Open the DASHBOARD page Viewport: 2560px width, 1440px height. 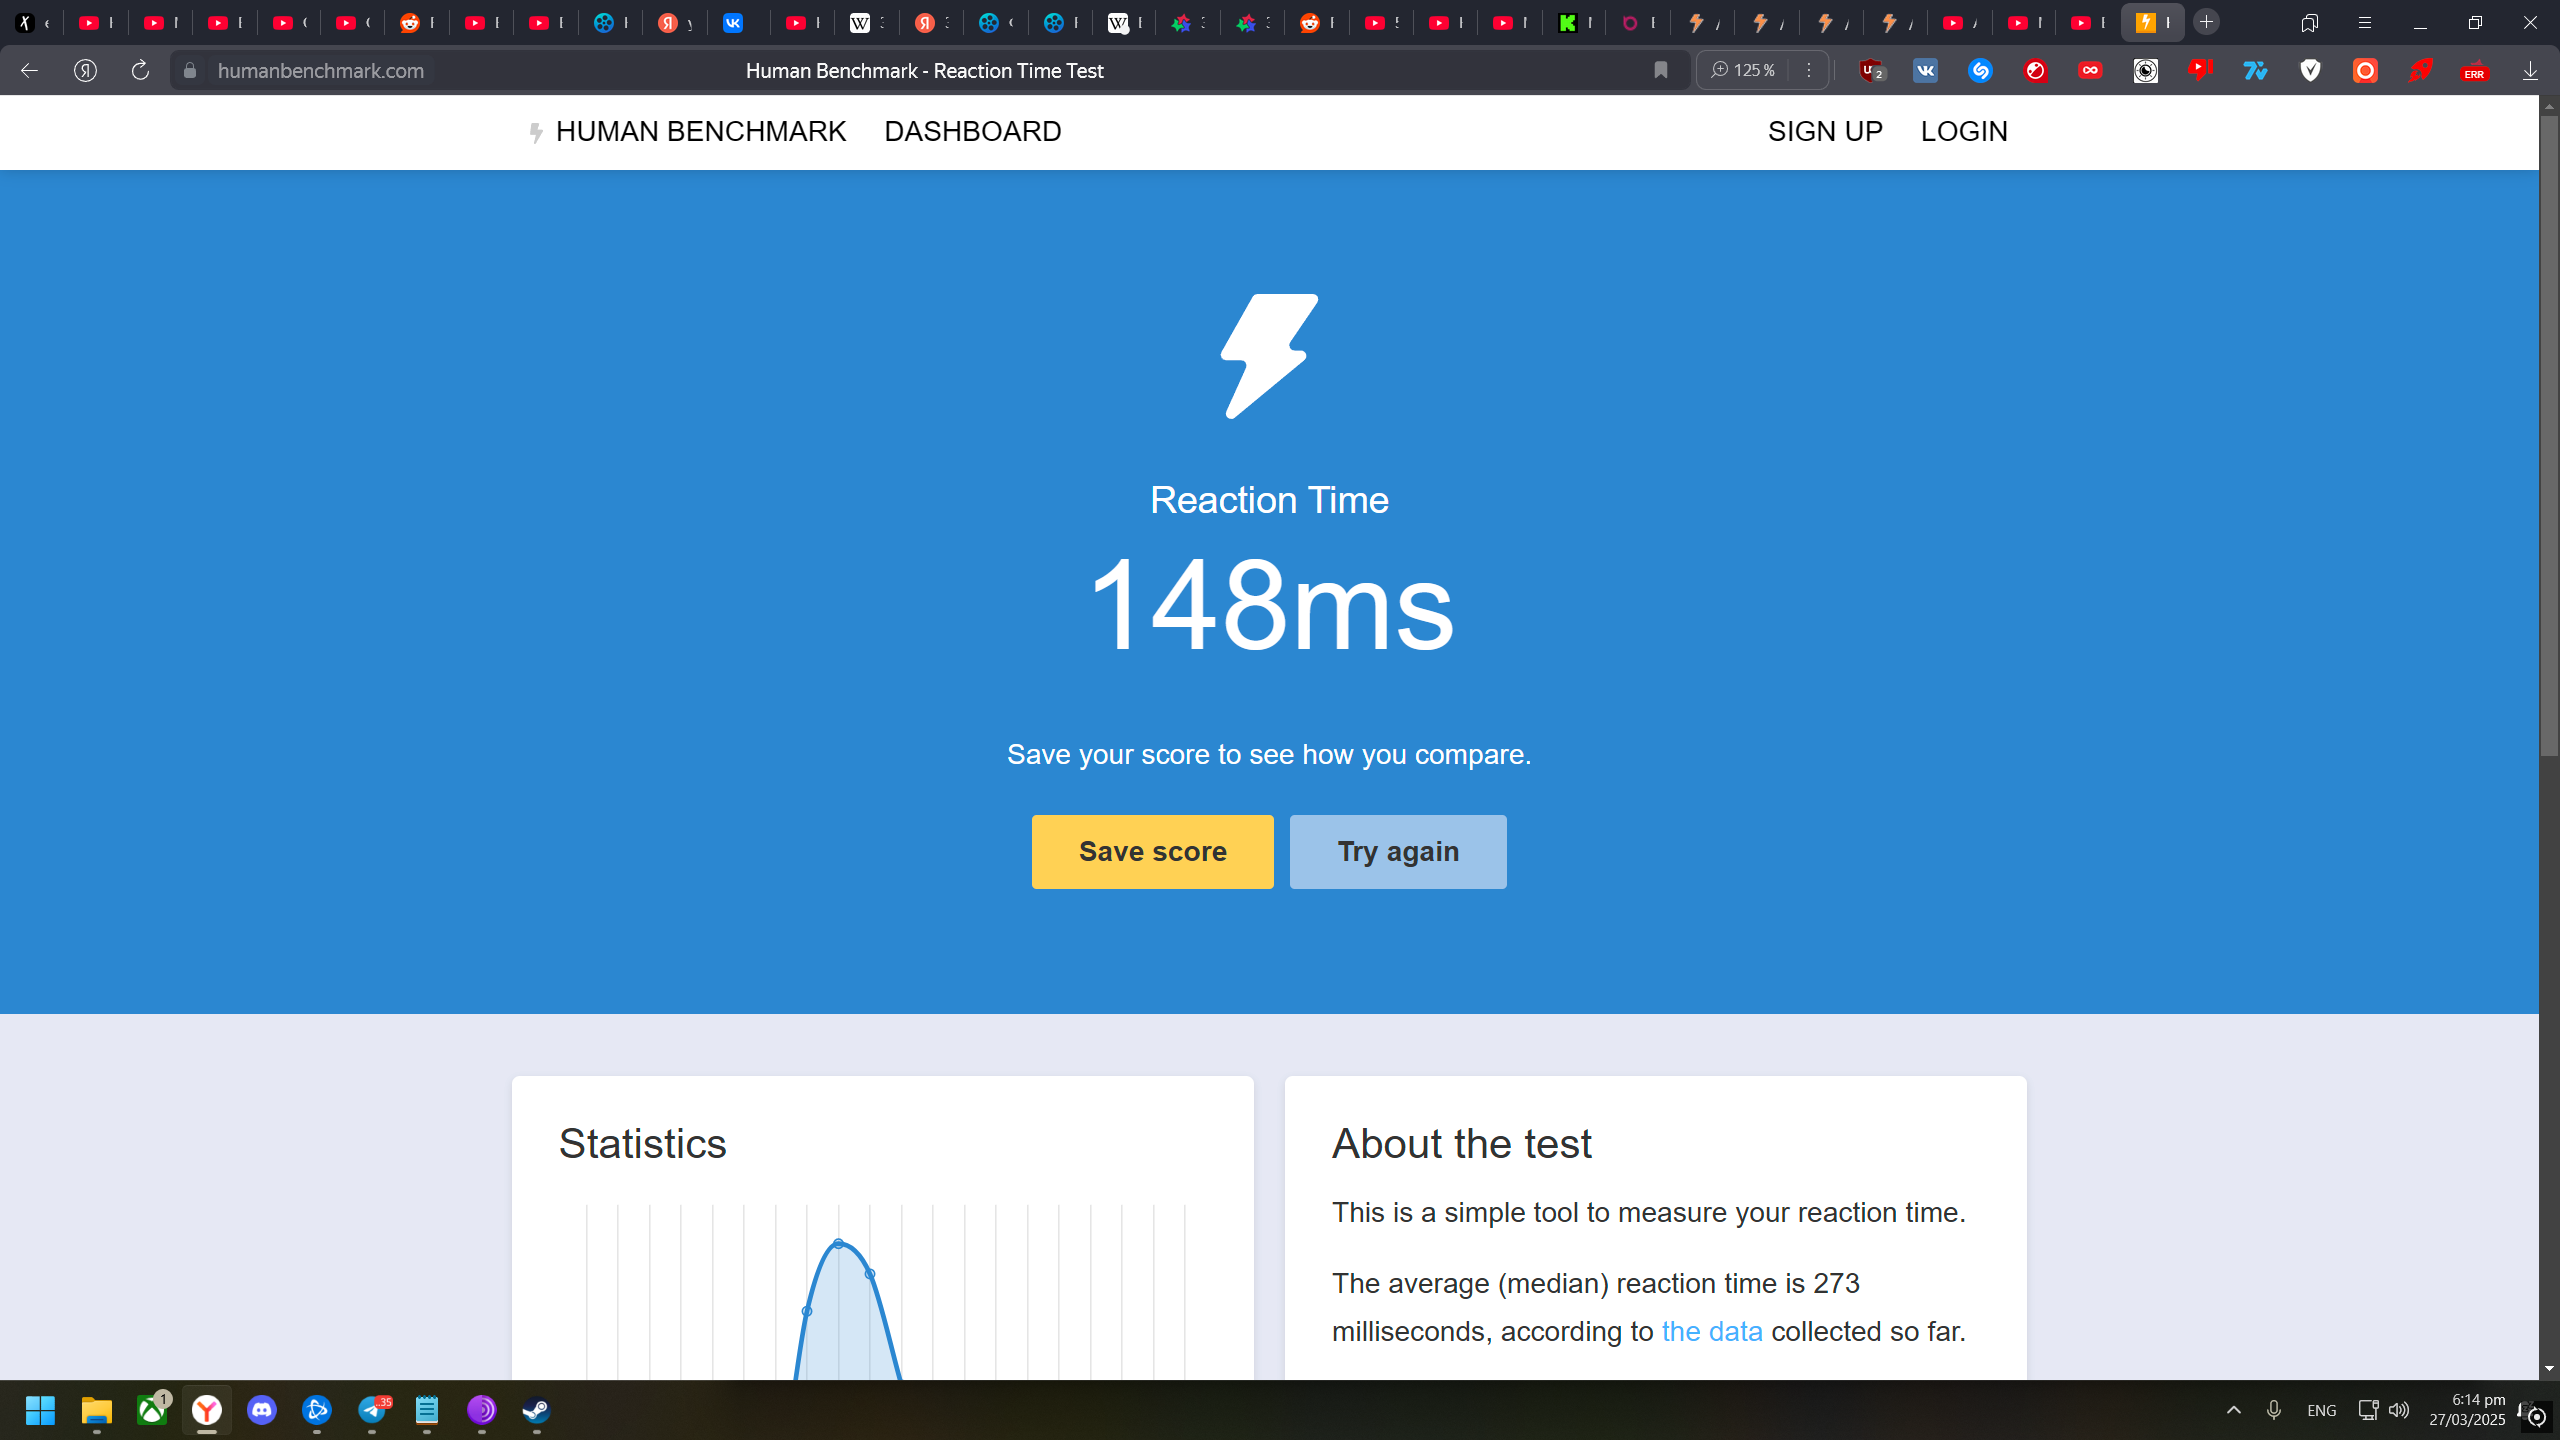[972, 132]
